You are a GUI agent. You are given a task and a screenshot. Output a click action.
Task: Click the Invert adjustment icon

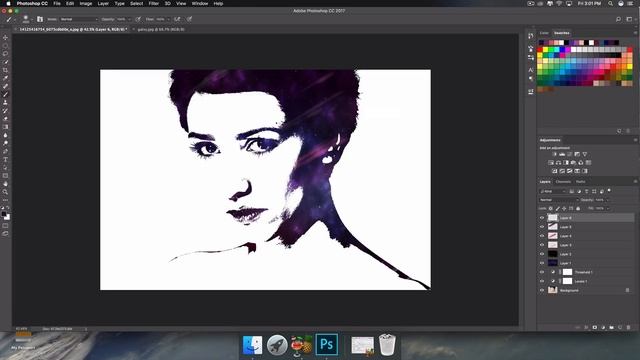(x=555, y=171)
